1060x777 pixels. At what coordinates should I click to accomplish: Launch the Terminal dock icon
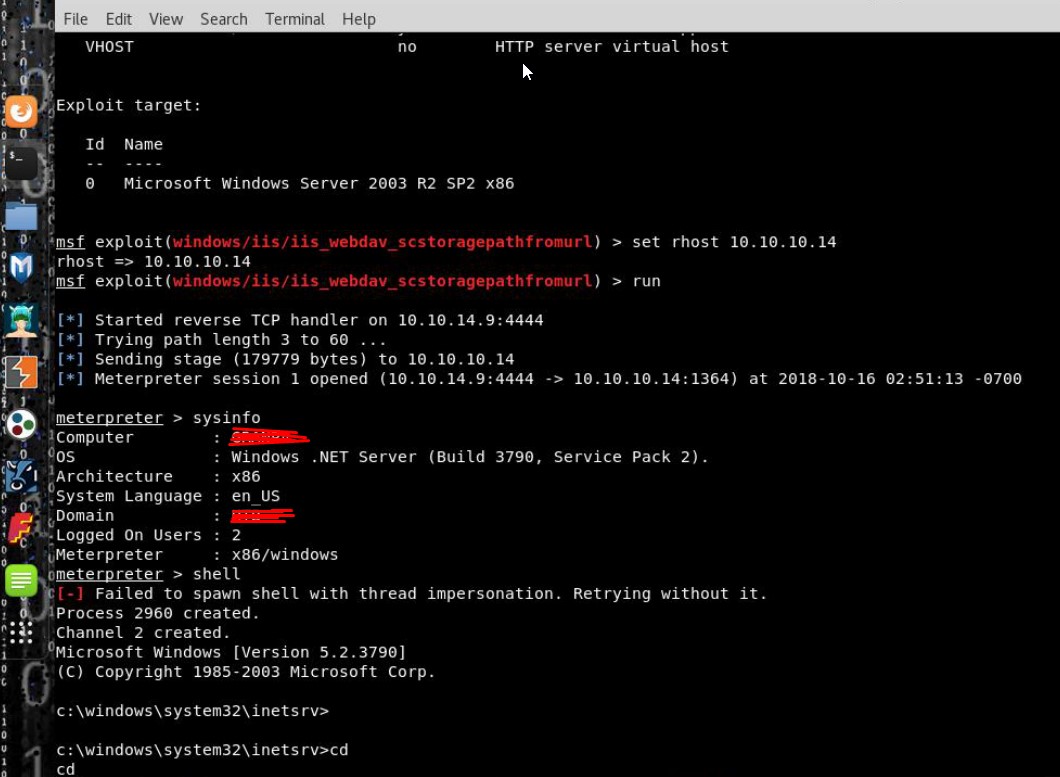pyautogui.click(x=21, y=163)
